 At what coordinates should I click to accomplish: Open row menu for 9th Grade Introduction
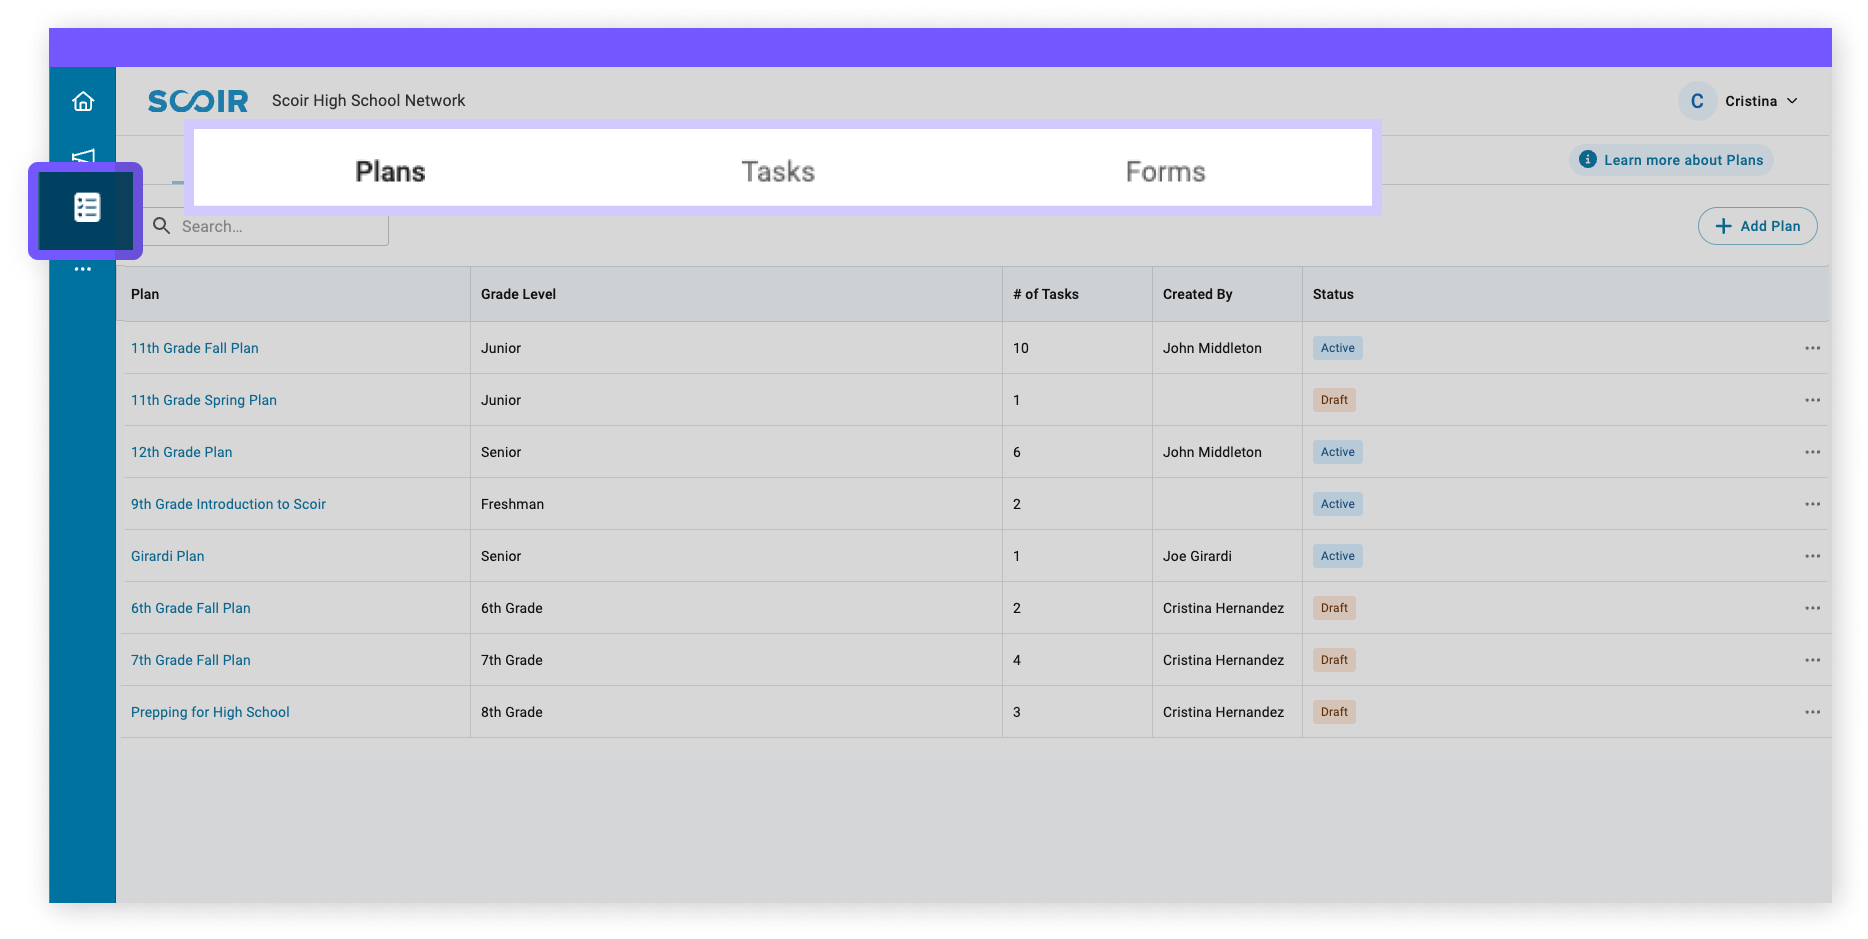[1812, 504]
